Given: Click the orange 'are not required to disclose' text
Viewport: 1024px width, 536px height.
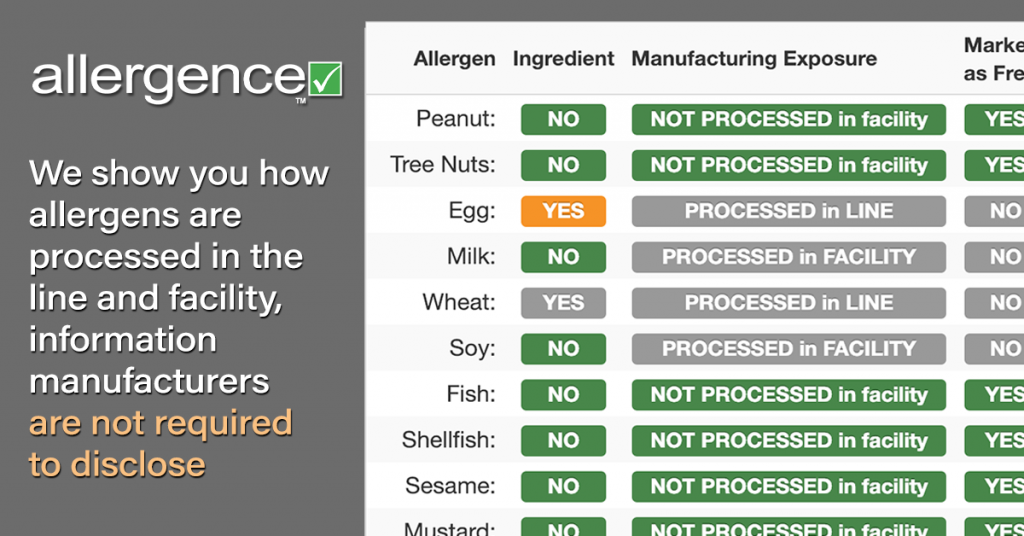Looking at the screenshot, I should (x=161, y=444).
